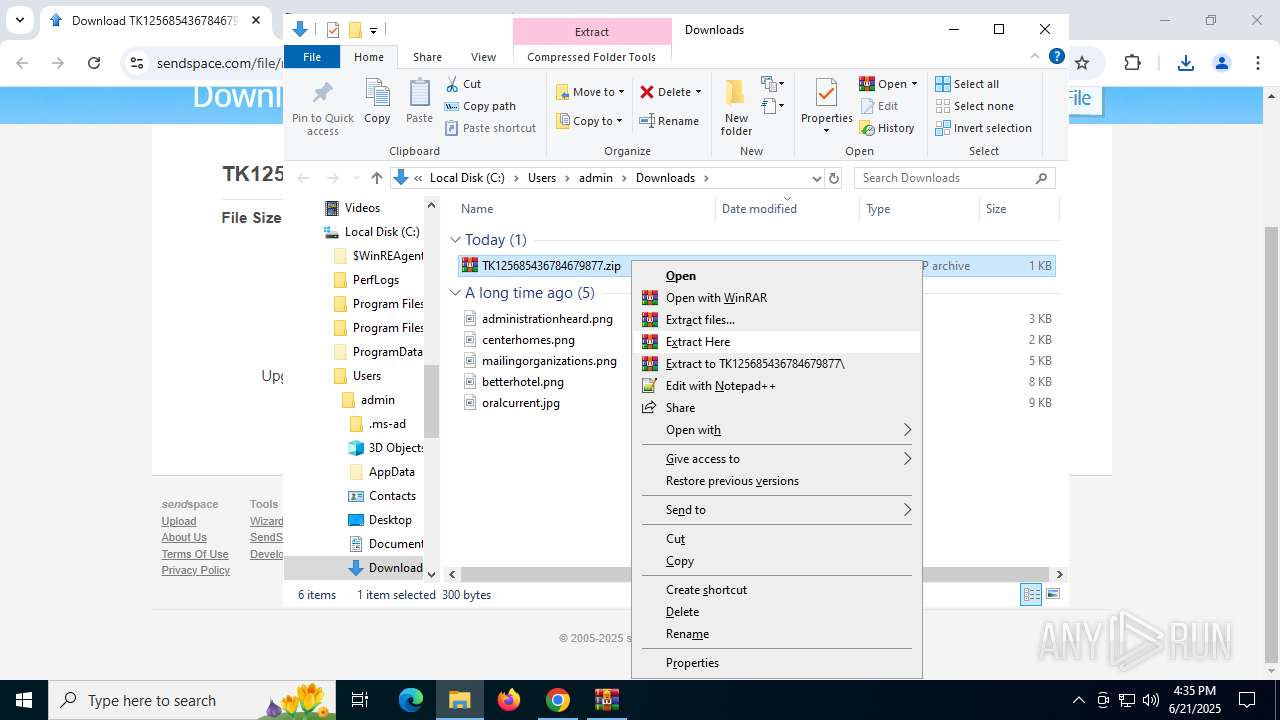
Task: Open WinRAR from the taskbar
Action: tap(607, 700)
